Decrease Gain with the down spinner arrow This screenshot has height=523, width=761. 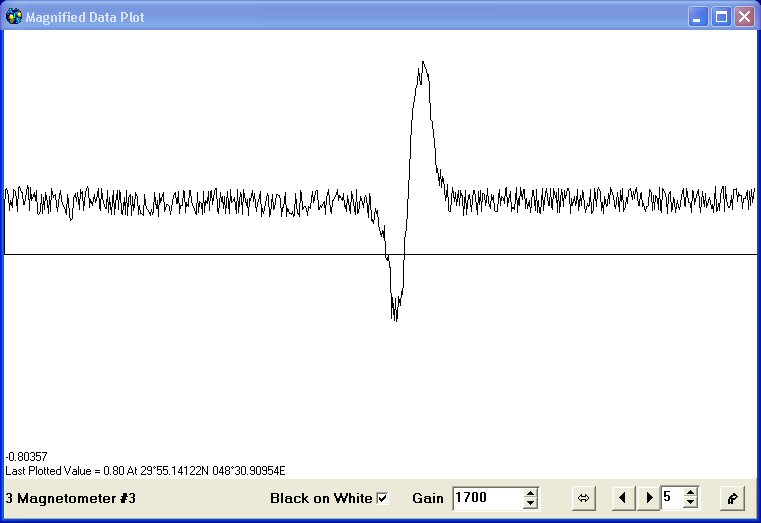pyautogui.click(x=530, y=503)
